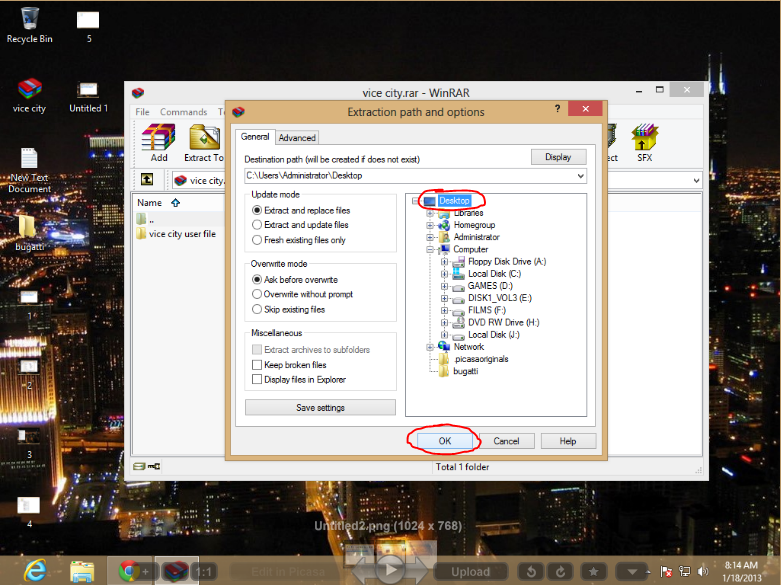Screen dimensions: 781x585
Task: Expand the Local Disk (C:) node
Action: [x=444, y=274]
